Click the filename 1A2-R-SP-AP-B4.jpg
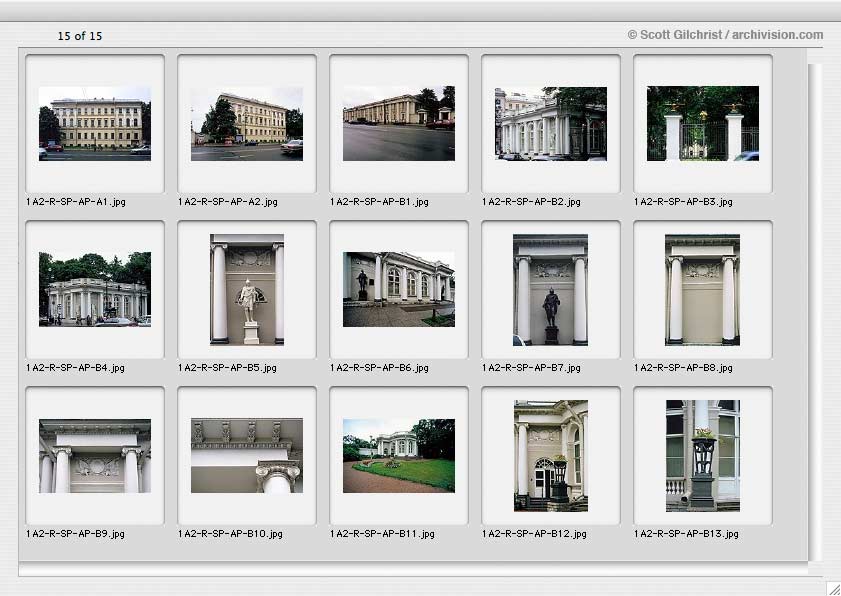The image size is (841, 596). coord(75,368)
